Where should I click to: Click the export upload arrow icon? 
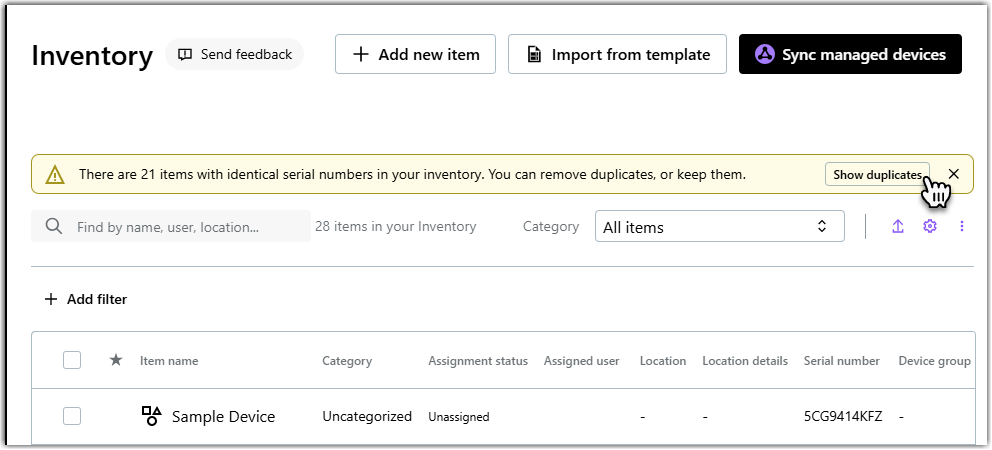point(898,227)
